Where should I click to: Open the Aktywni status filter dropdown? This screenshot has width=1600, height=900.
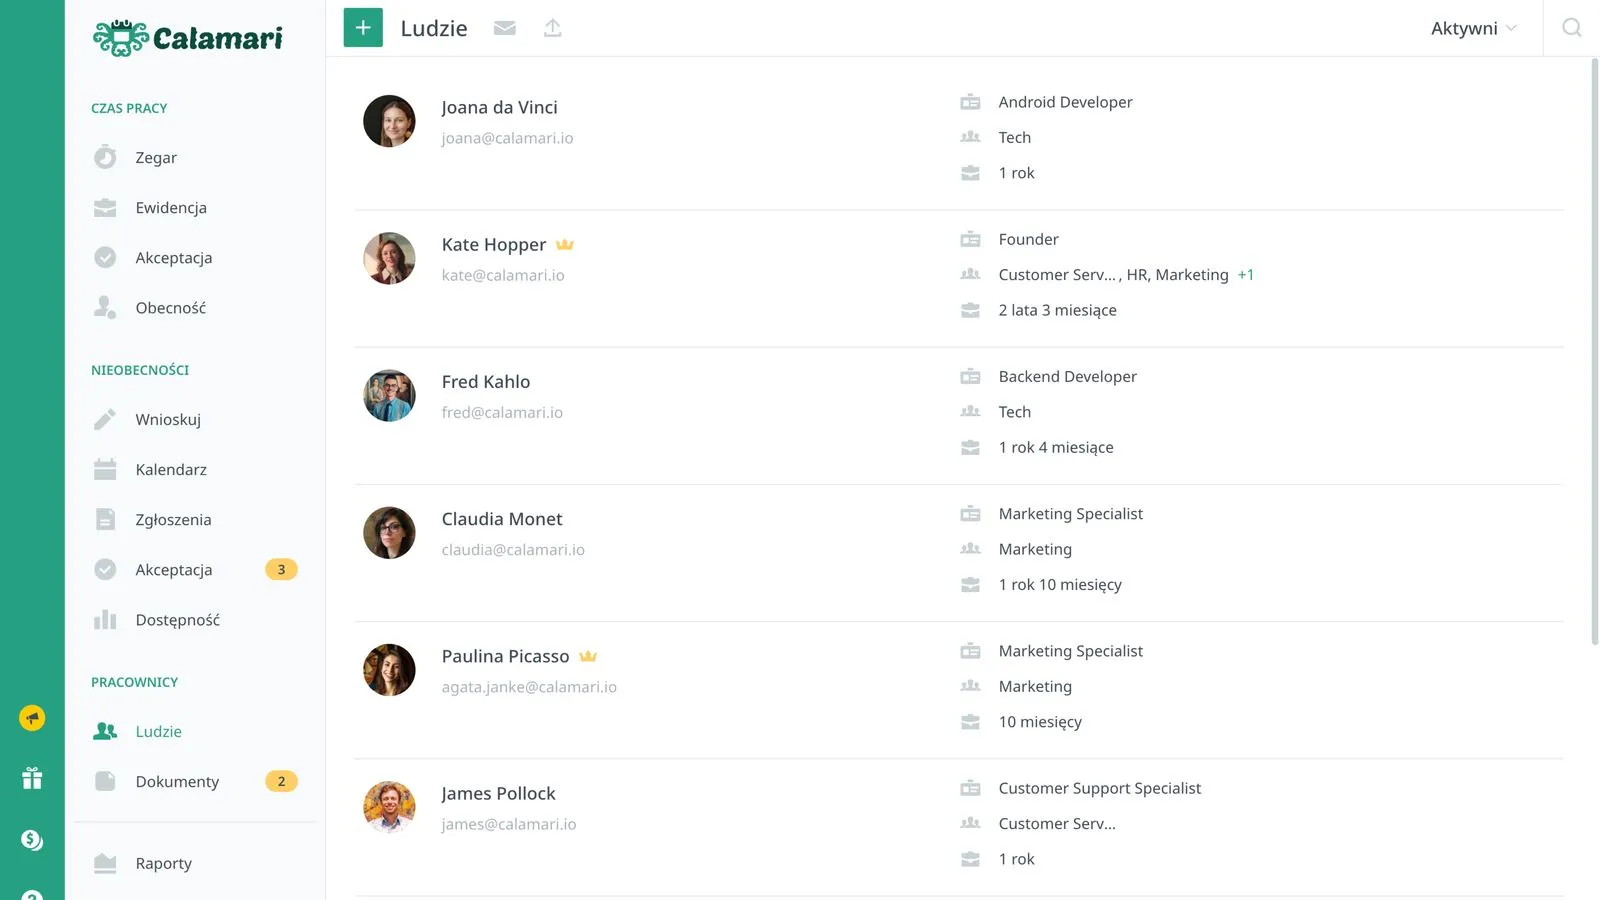pyautogui.click(x=1473, y=28)
